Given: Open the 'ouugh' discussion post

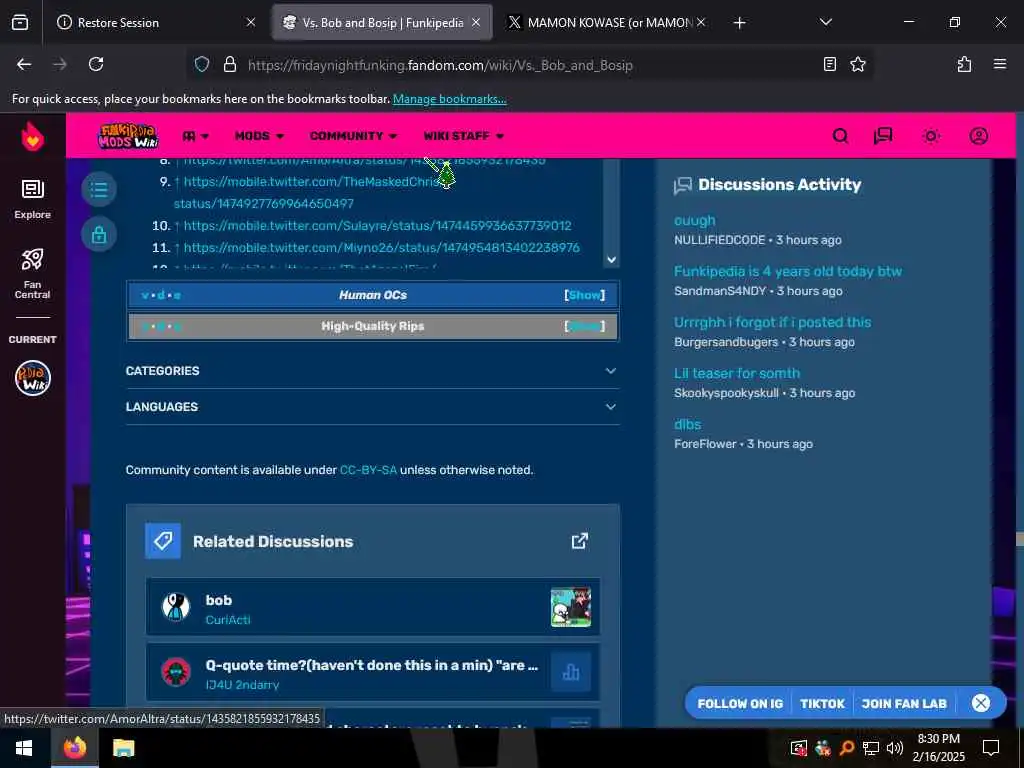Looking at the screenshot, I should click(x=694, y=221).
